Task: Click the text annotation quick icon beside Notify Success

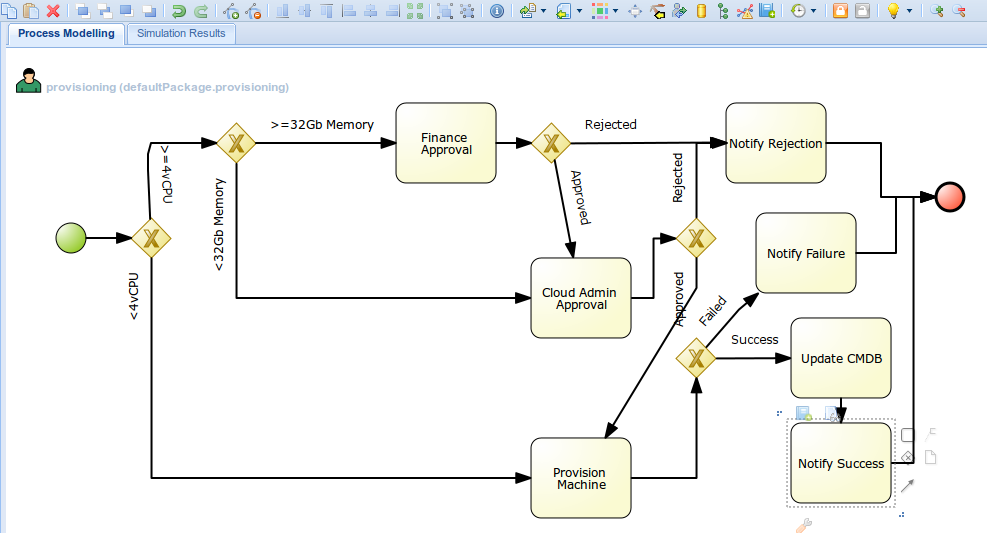Action: click(931, 434)
